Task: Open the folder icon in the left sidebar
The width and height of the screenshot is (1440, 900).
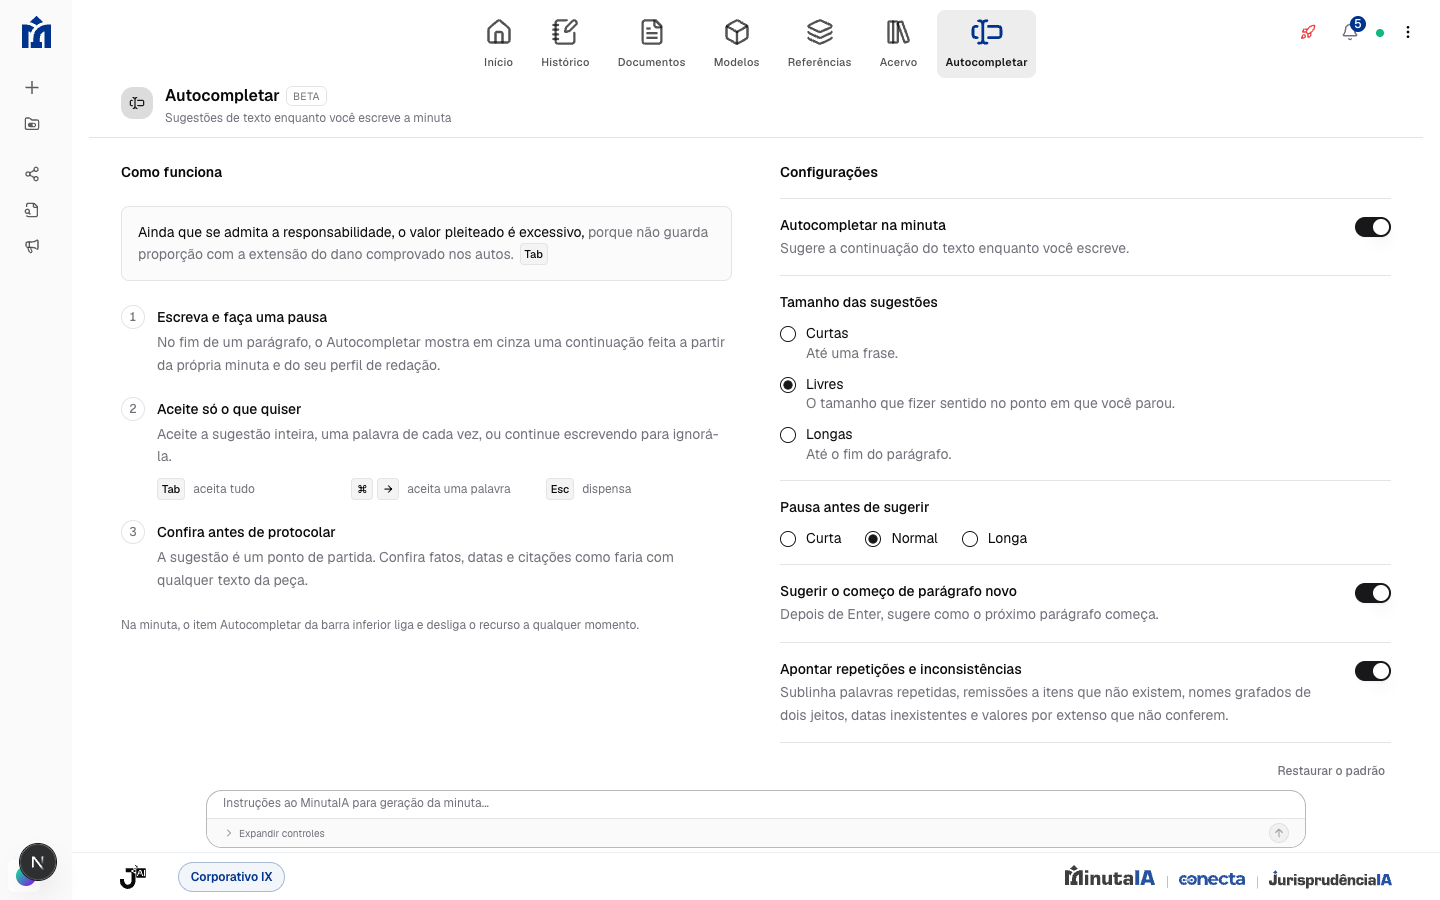Action: [32, 124]
